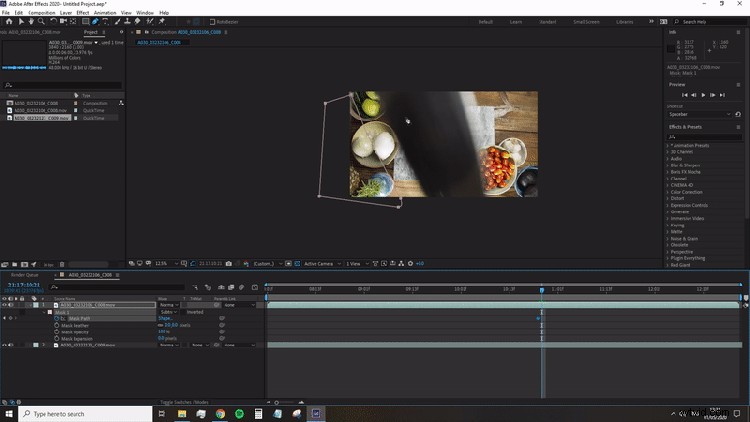
Task: Open the 1 View layout dropdown
Action: click(x=357, y=264)
